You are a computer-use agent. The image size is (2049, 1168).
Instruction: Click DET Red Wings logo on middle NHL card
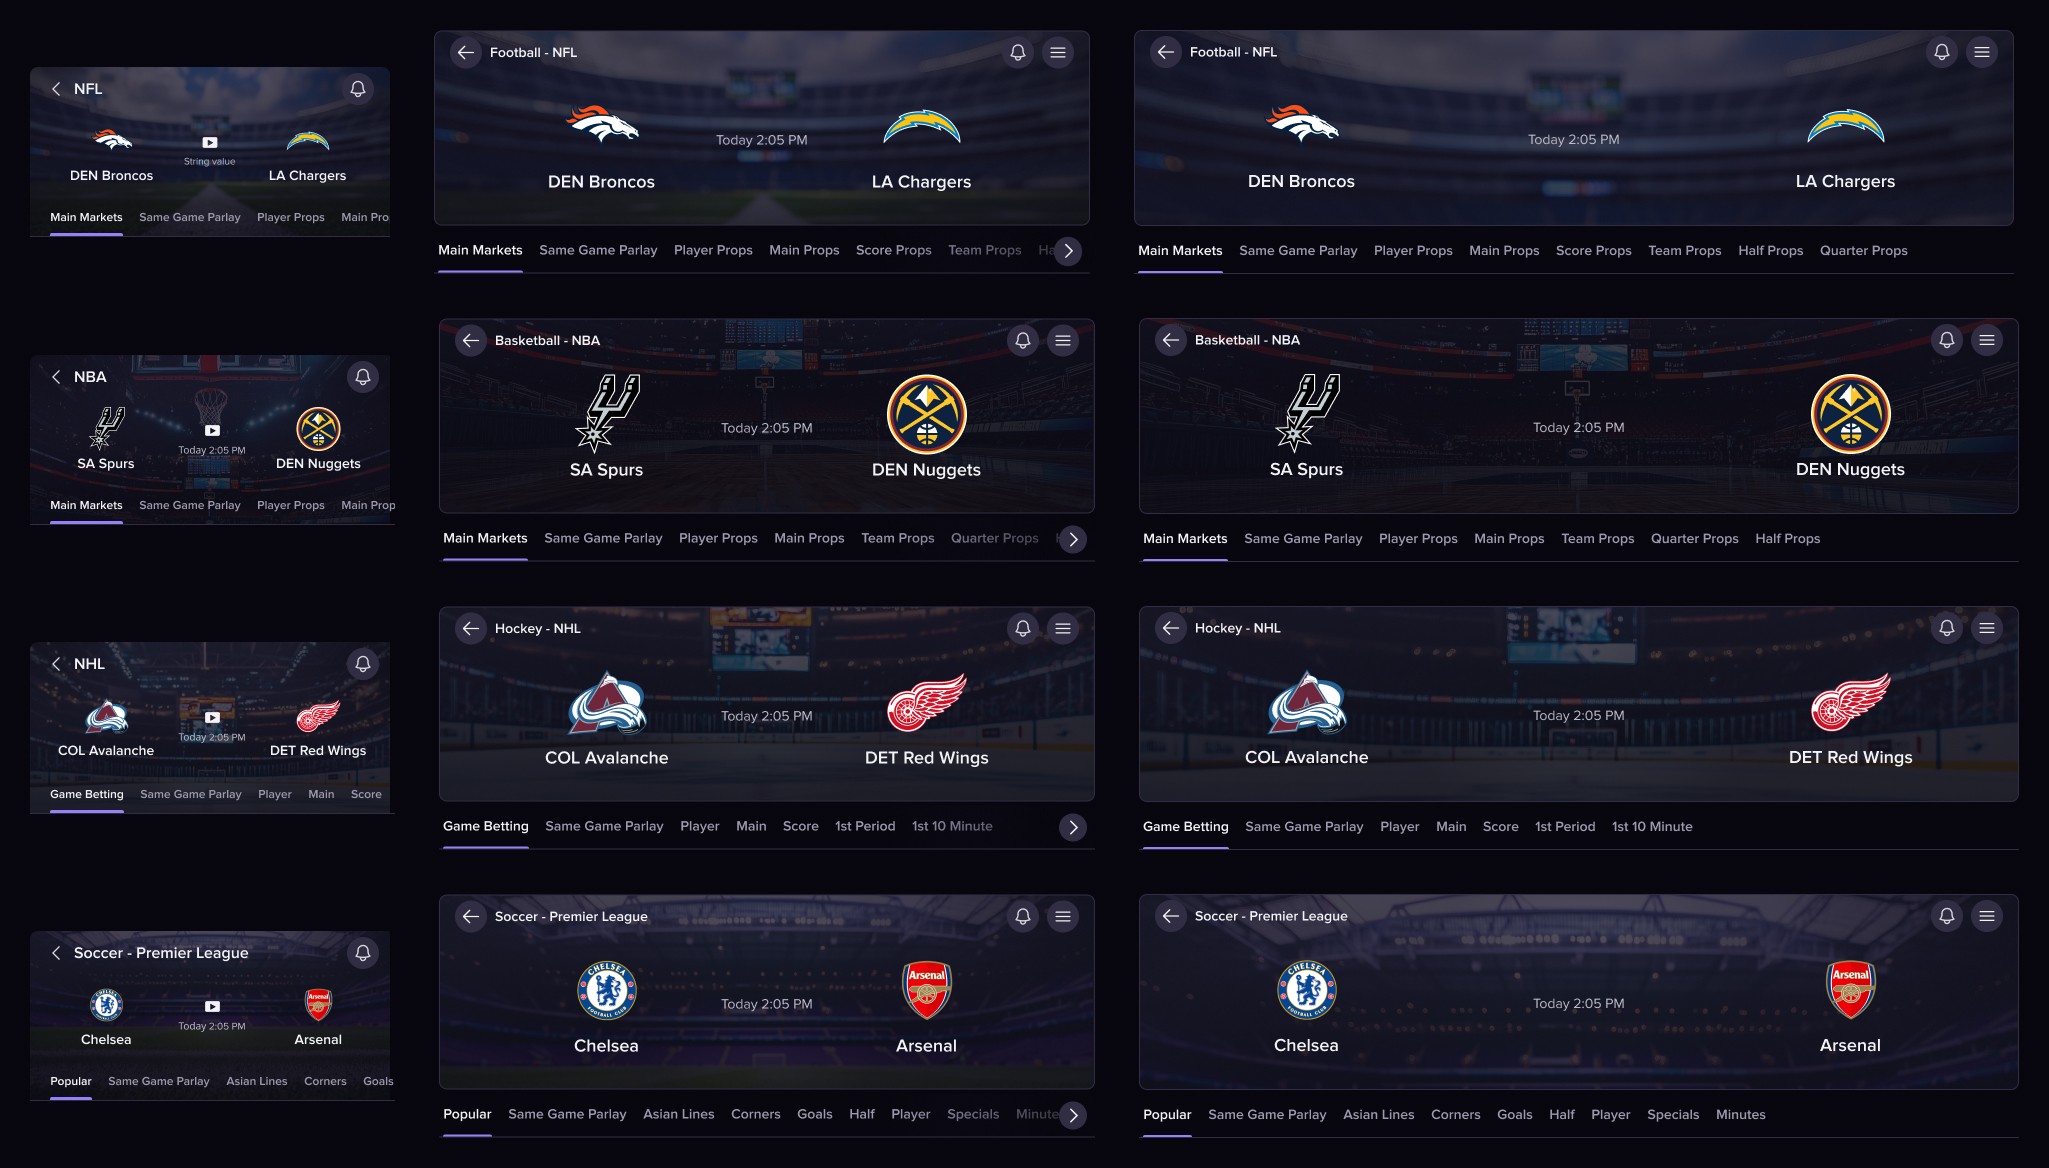tap(926, 703)
